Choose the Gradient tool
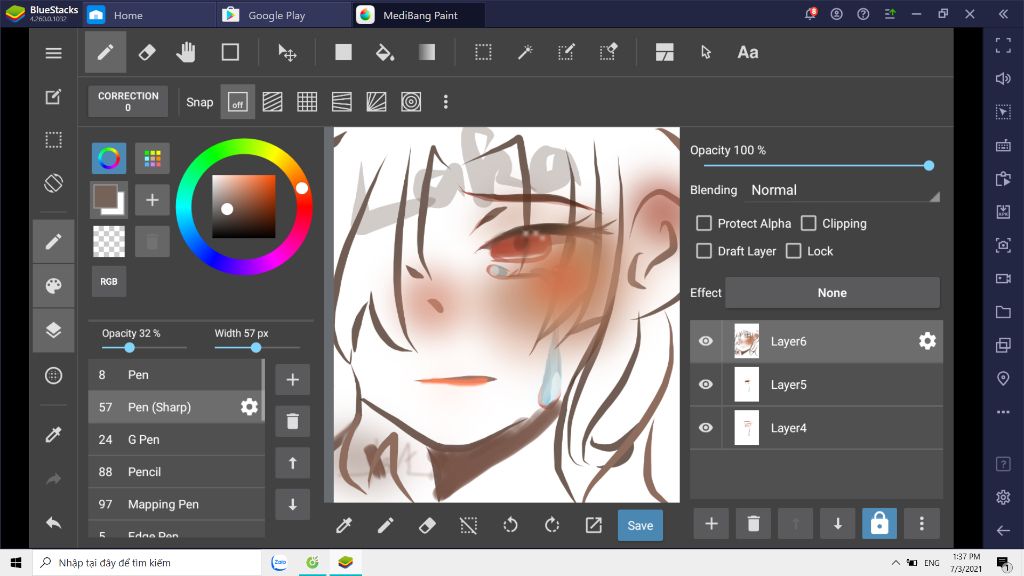This screenshot has width=1024, height=576. point(426,52)
